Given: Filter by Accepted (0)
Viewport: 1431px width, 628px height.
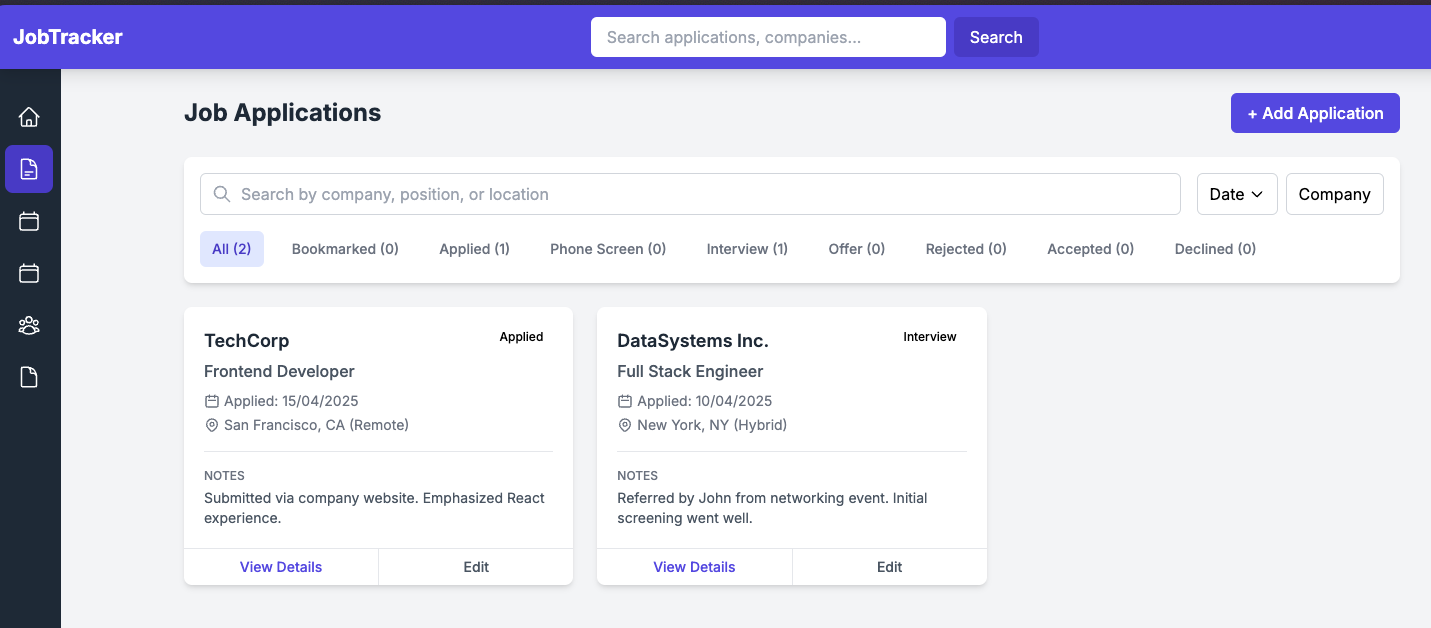Looking at the screenshot, I should 1090,249.
